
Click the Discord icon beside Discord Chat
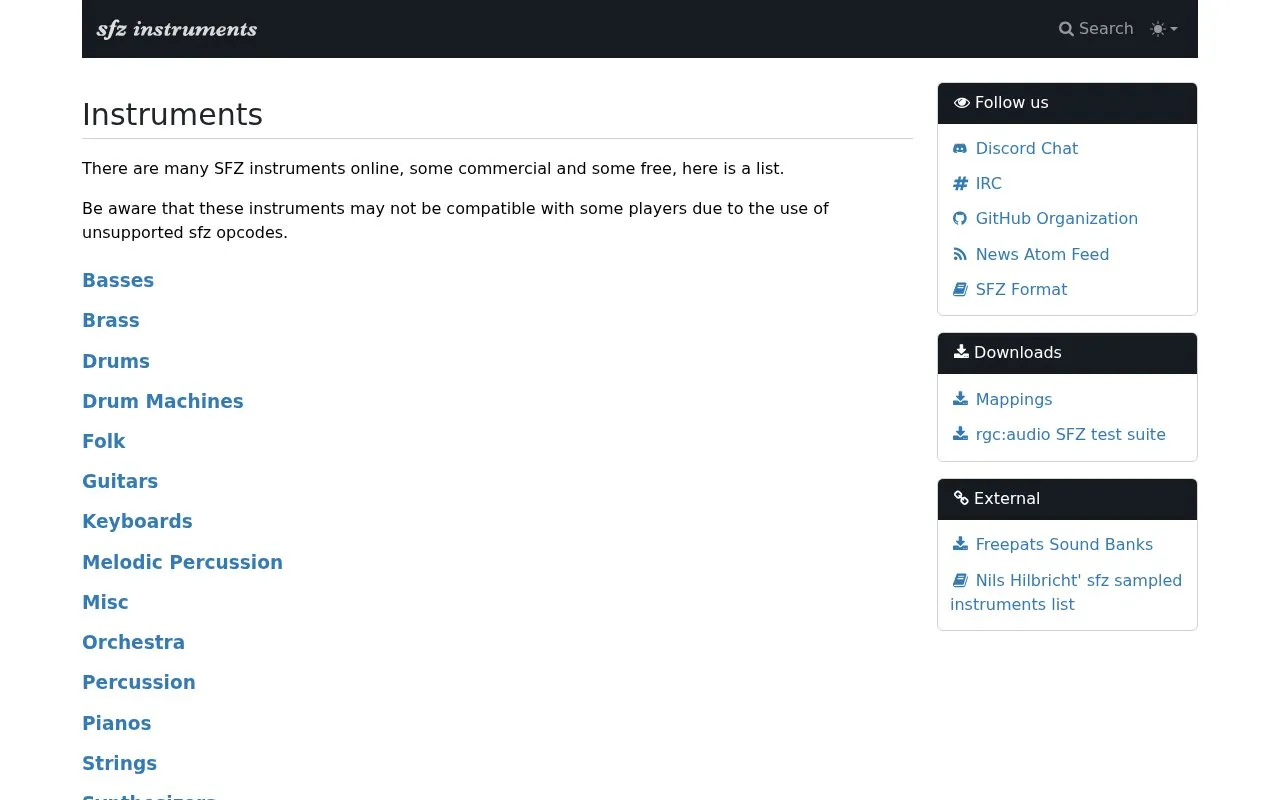click(960, 148)
